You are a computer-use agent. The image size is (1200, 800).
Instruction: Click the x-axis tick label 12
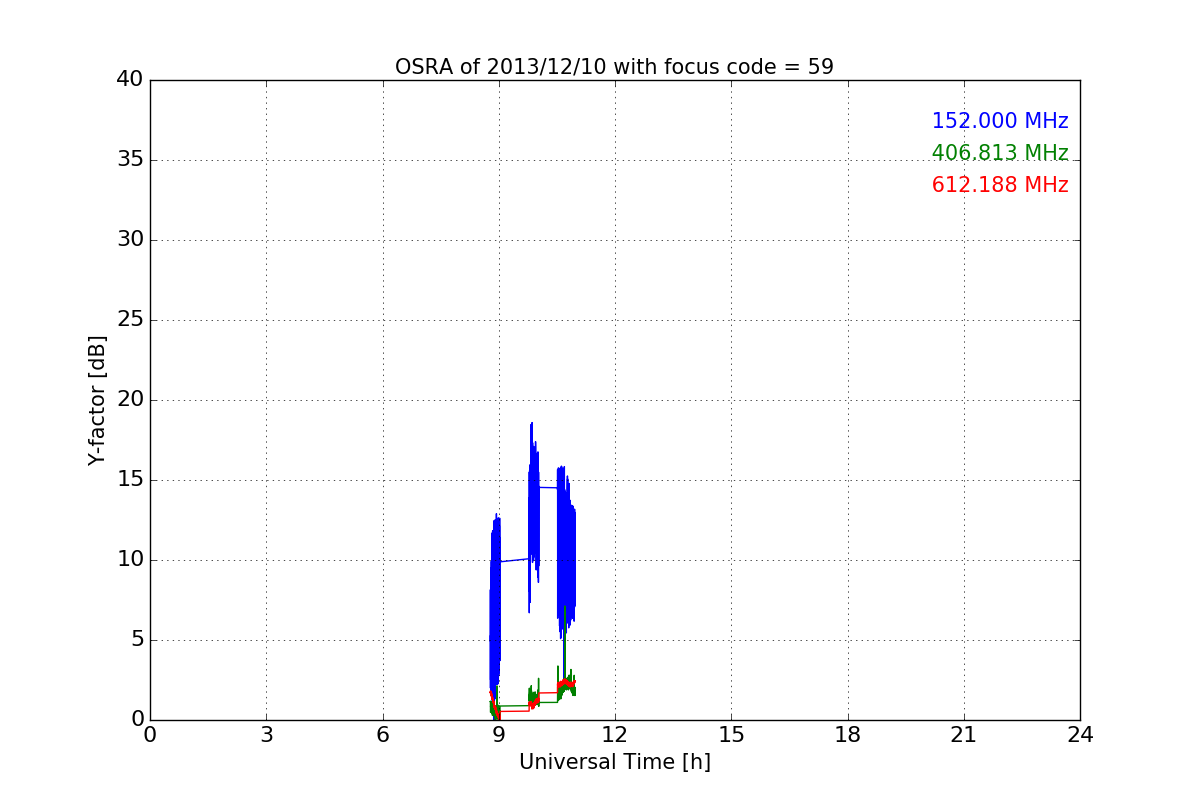(615, 735)
